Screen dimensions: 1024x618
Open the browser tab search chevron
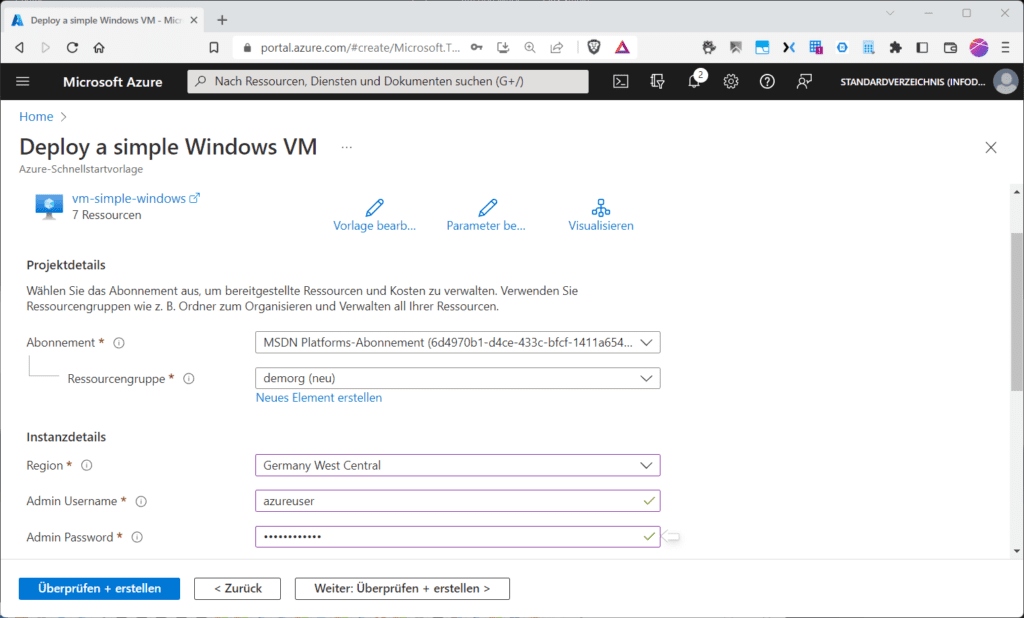click(890, 13)
